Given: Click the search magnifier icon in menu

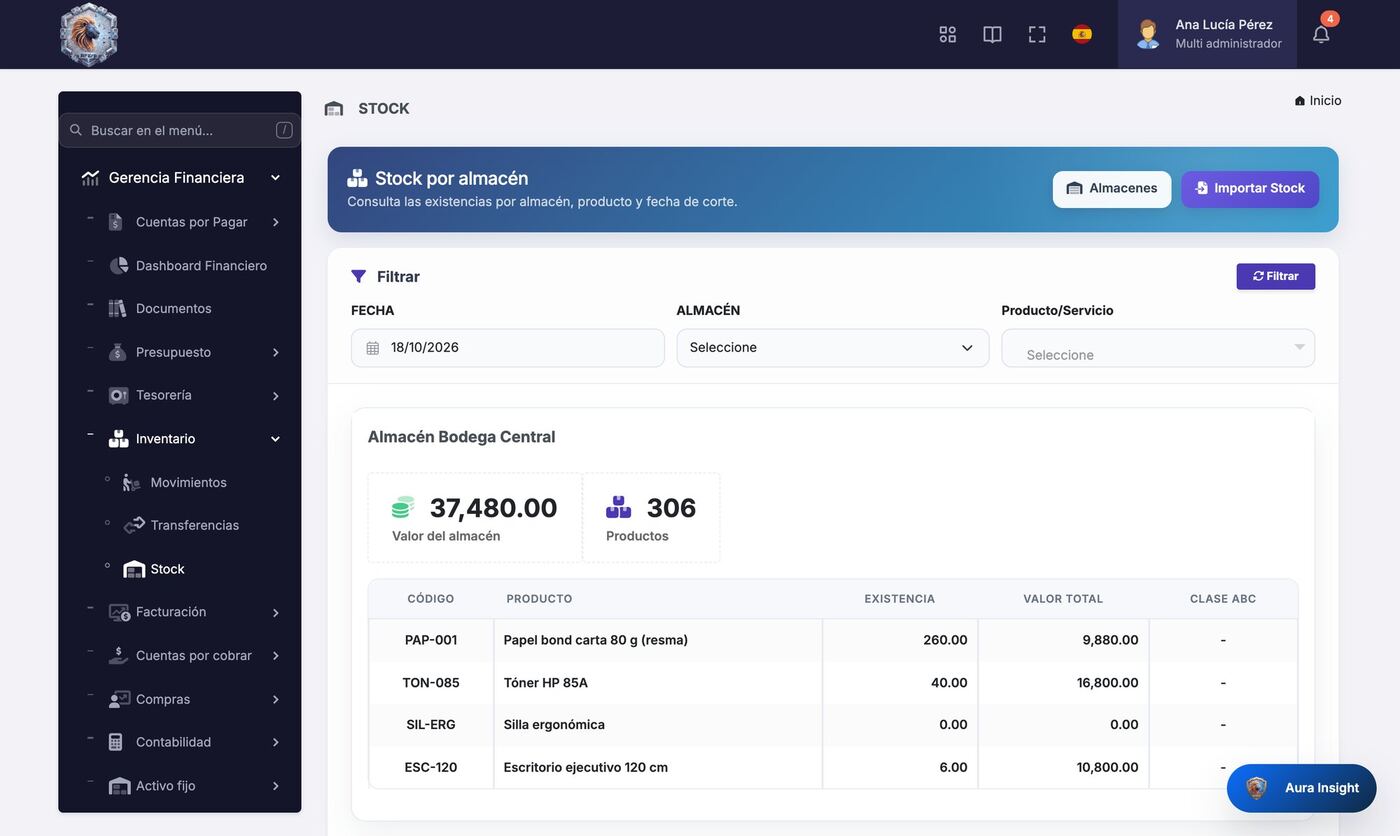Looking at the screenshot, I should [x=76, y=130].
